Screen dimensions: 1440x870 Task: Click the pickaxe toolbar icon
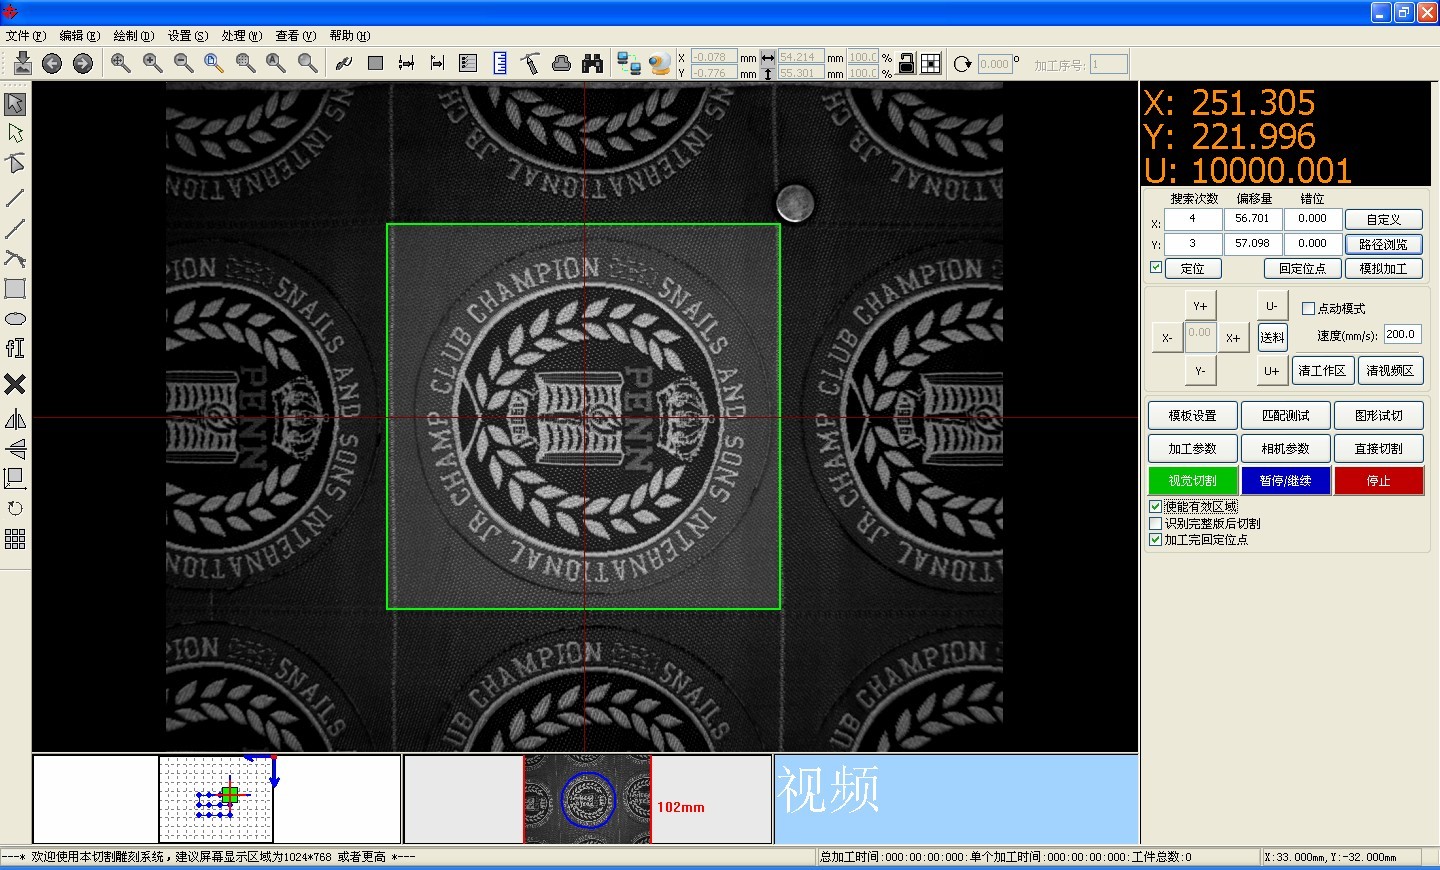530,63
